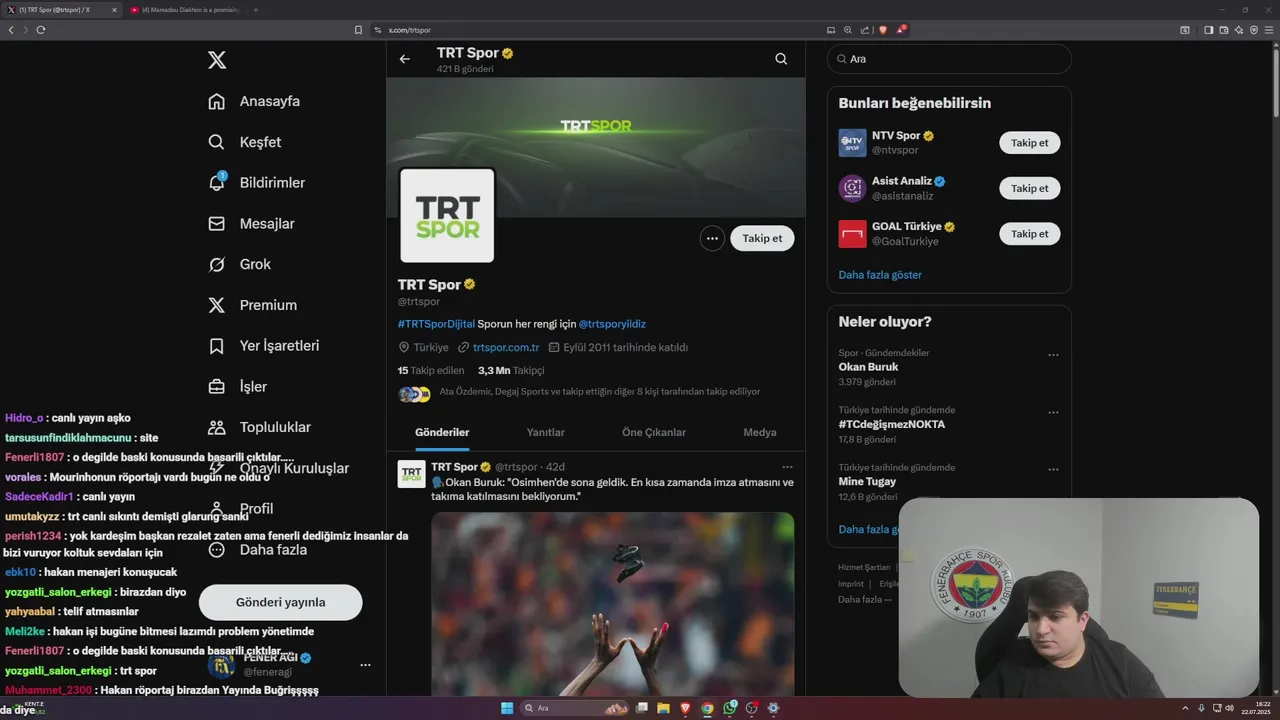Open Mine Tugay trending topic
The width and height of the screenshot is (1280, 720).
(x=867, y=481)
